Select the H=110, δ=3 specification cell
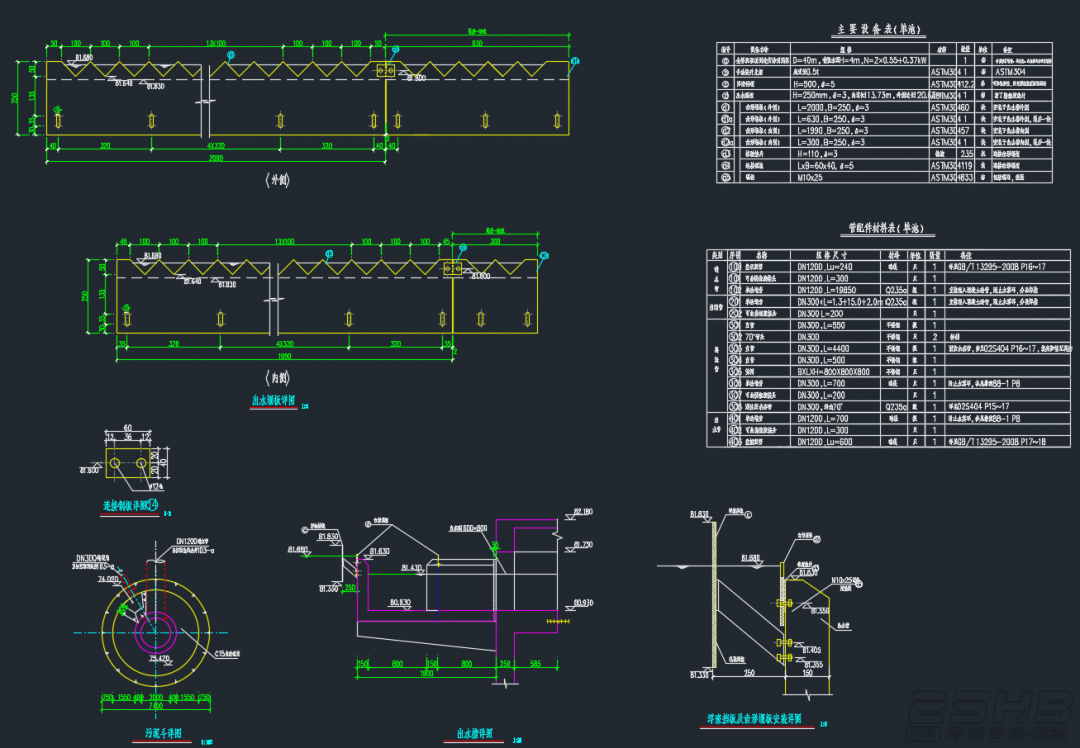Screen dimensions: 1080x748 click(818, 154)
